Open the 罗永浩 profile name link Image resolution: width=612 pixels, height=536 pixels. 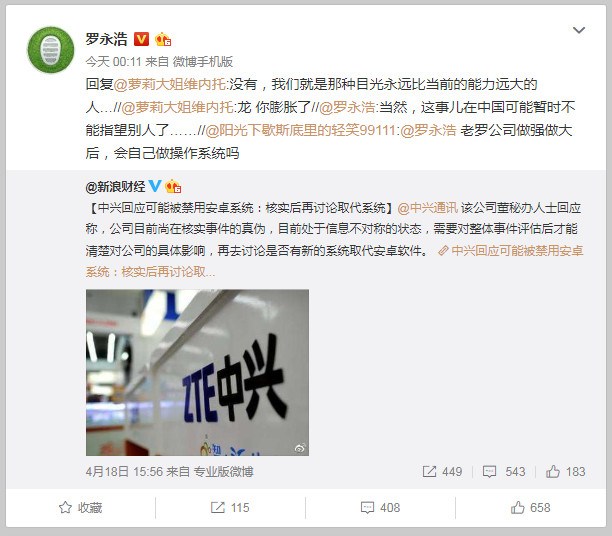(x=107, y=39)
